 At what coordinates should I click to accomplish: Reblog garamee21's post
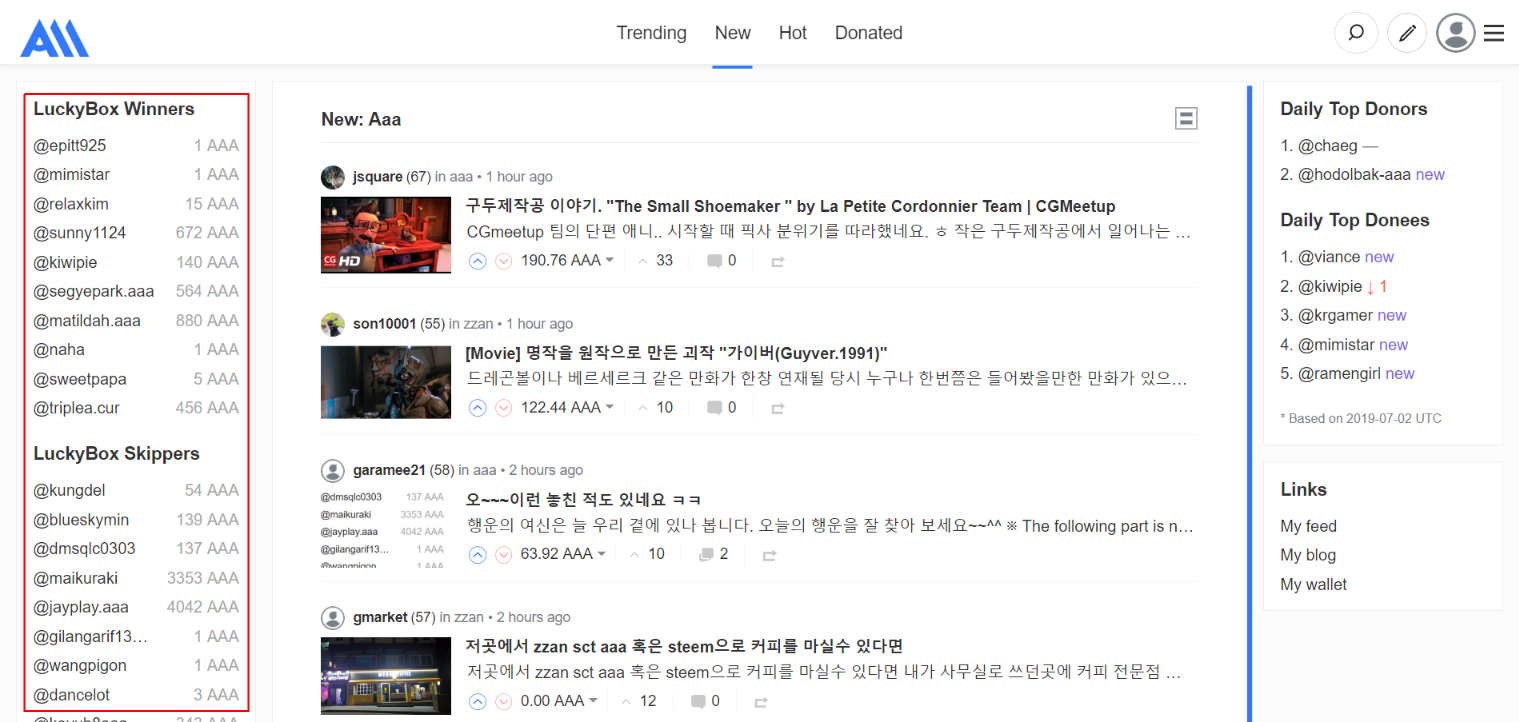[770, 555]
